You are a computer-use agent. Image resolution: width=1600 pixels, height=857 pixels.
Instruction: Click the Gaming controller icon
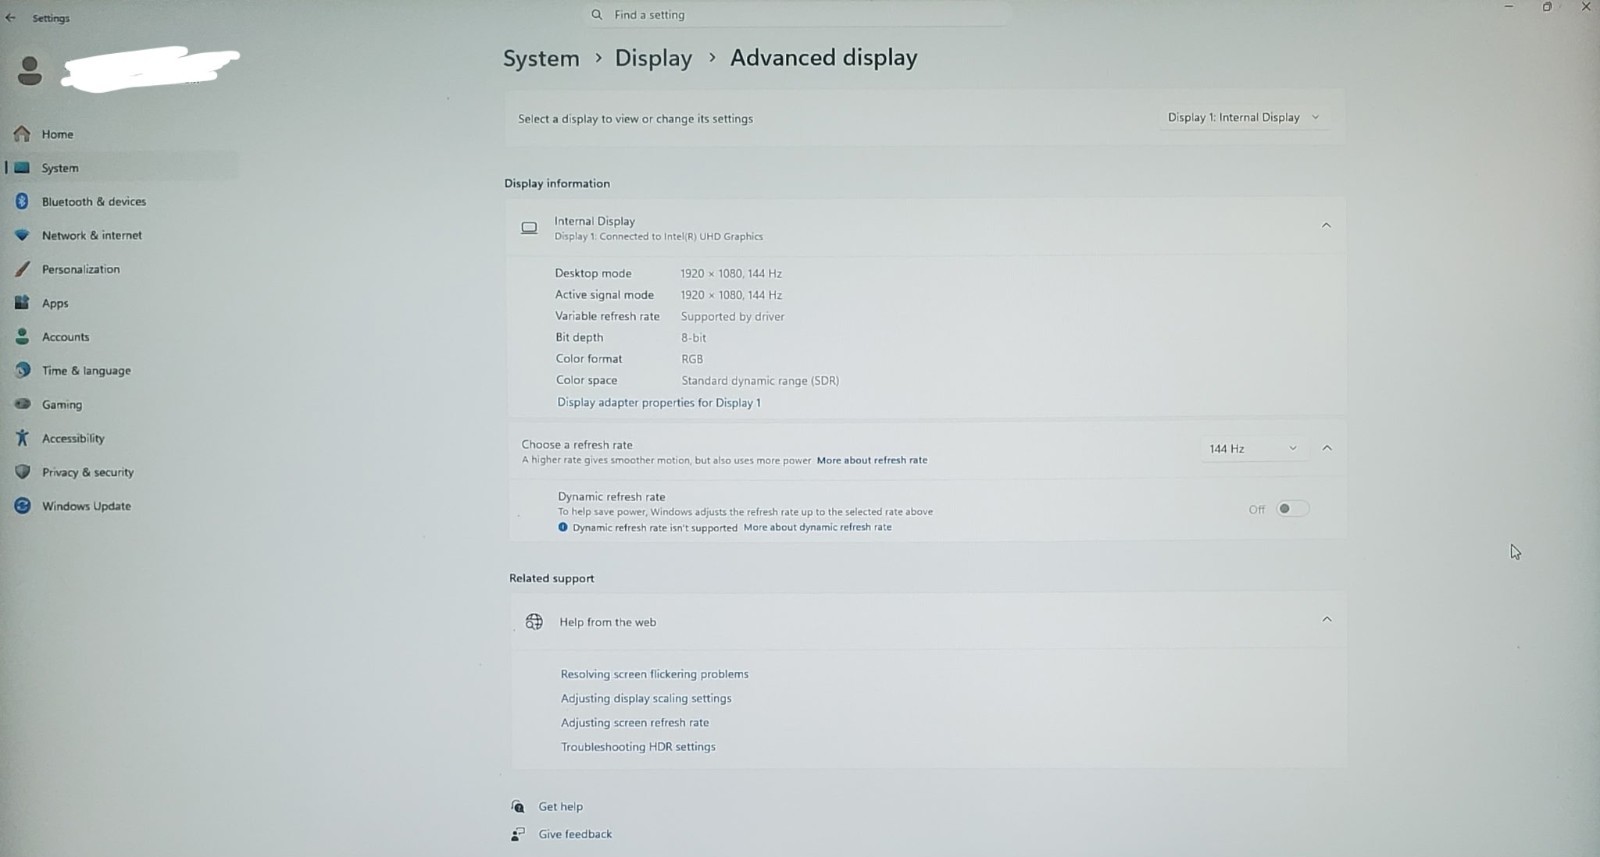(22, 404)
